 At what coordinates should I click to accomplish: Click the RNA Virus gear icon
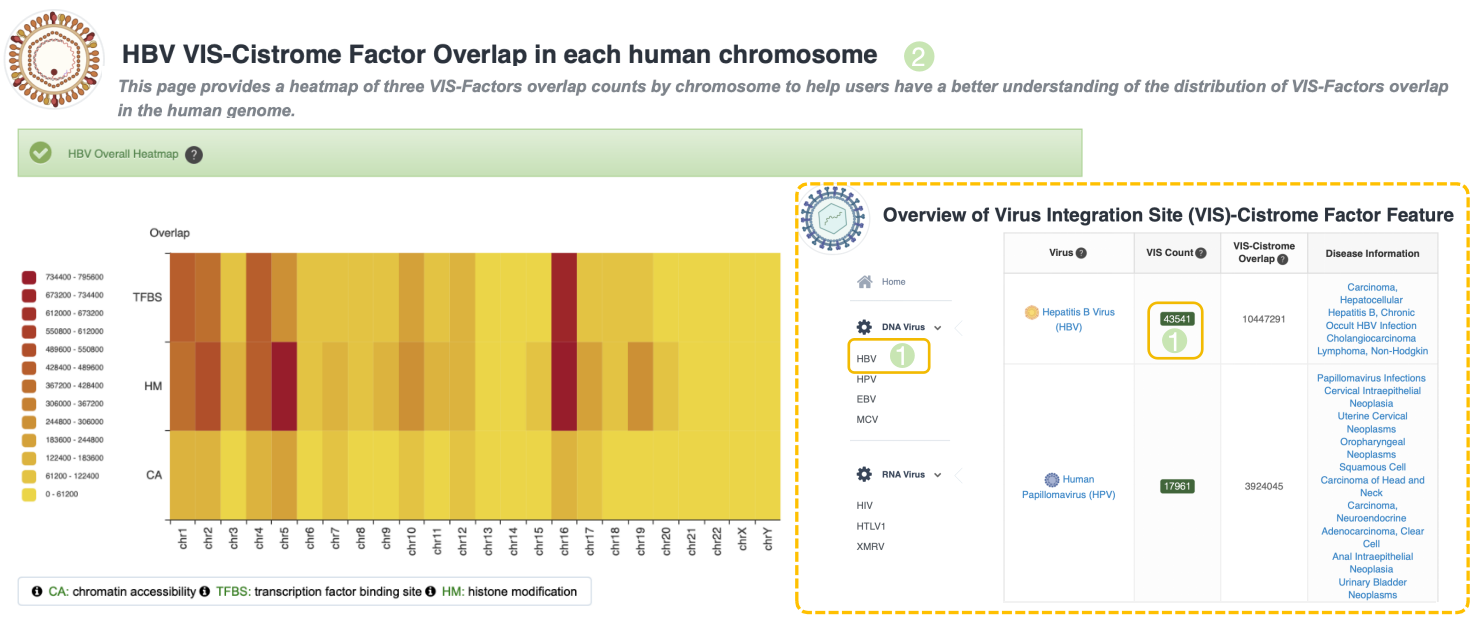[865, 474]
